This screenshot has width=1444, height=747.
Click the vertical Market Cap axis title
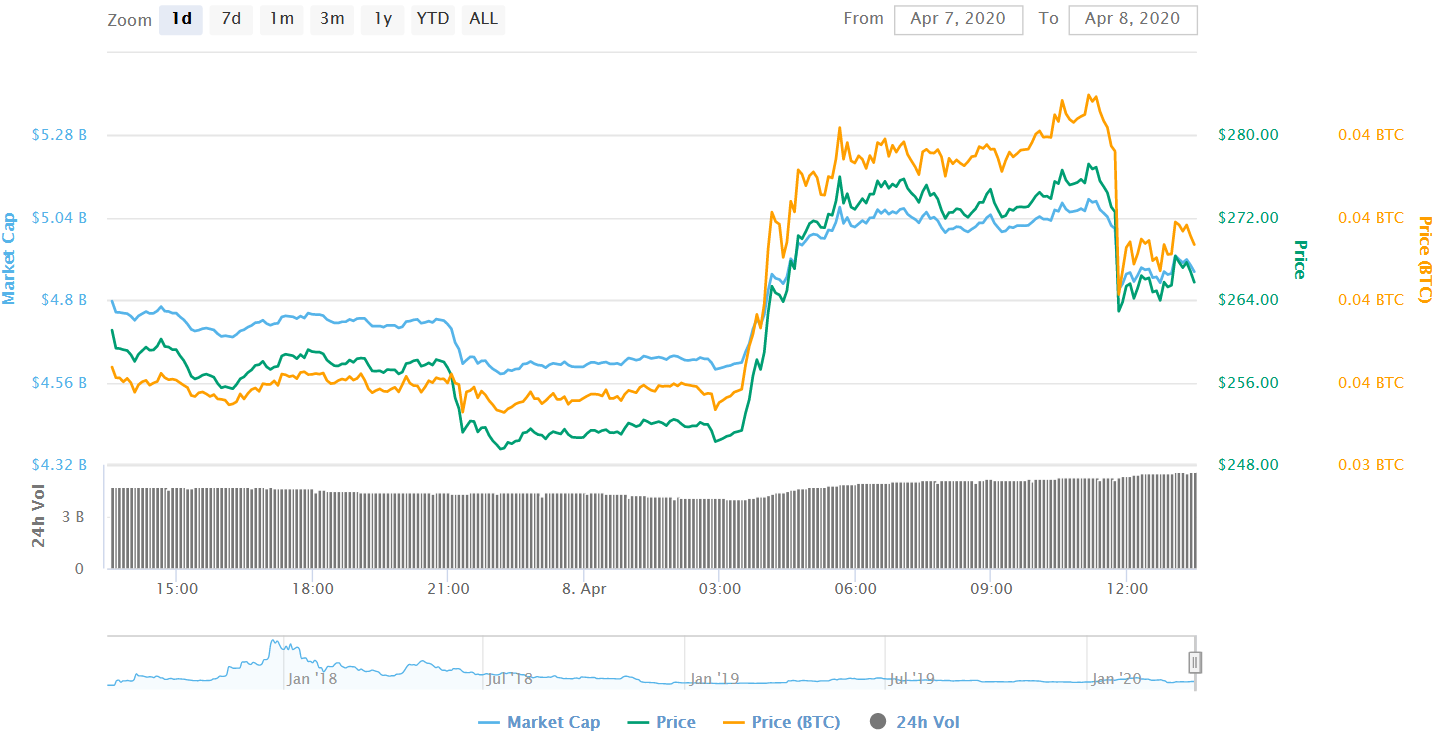10,258
